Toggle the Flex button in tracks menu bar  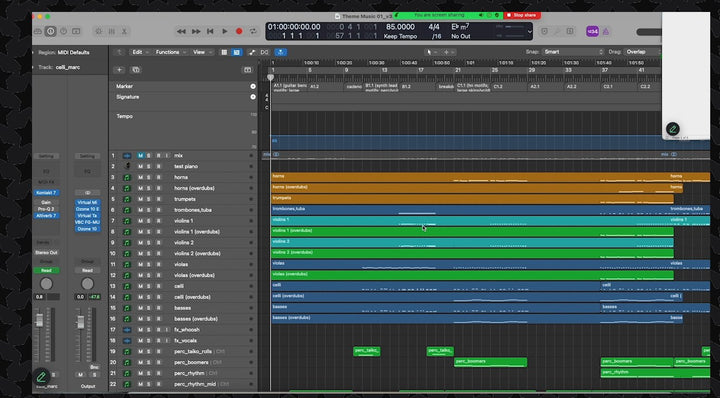pos(264,52)
